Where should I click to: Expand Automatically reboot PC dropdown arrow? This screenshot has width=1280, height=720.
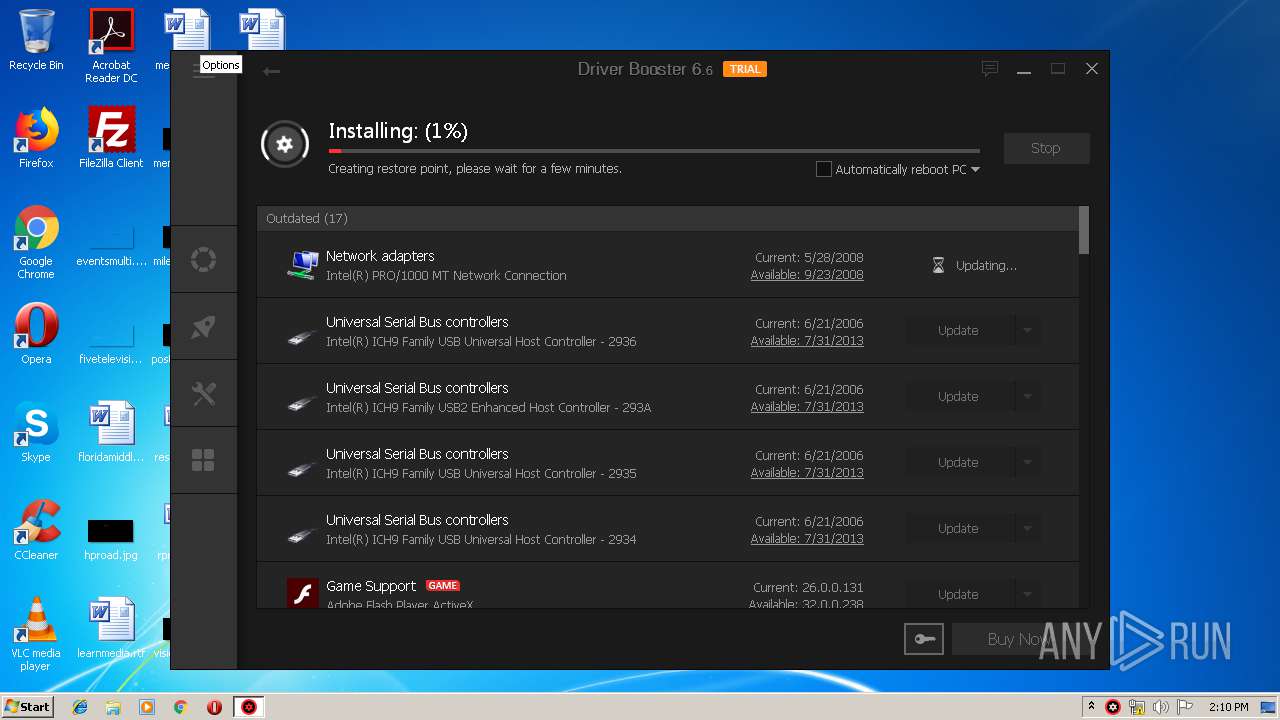click(975, 169)
